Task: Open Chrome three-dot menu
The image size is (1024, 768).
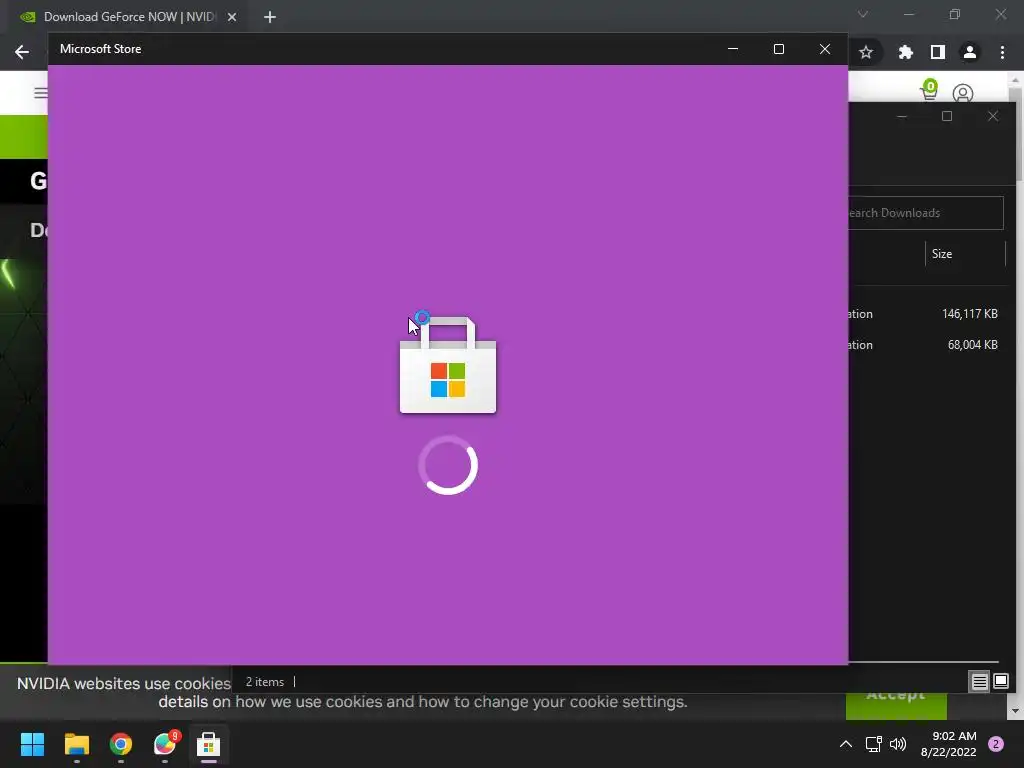Action: point(1002,52)
